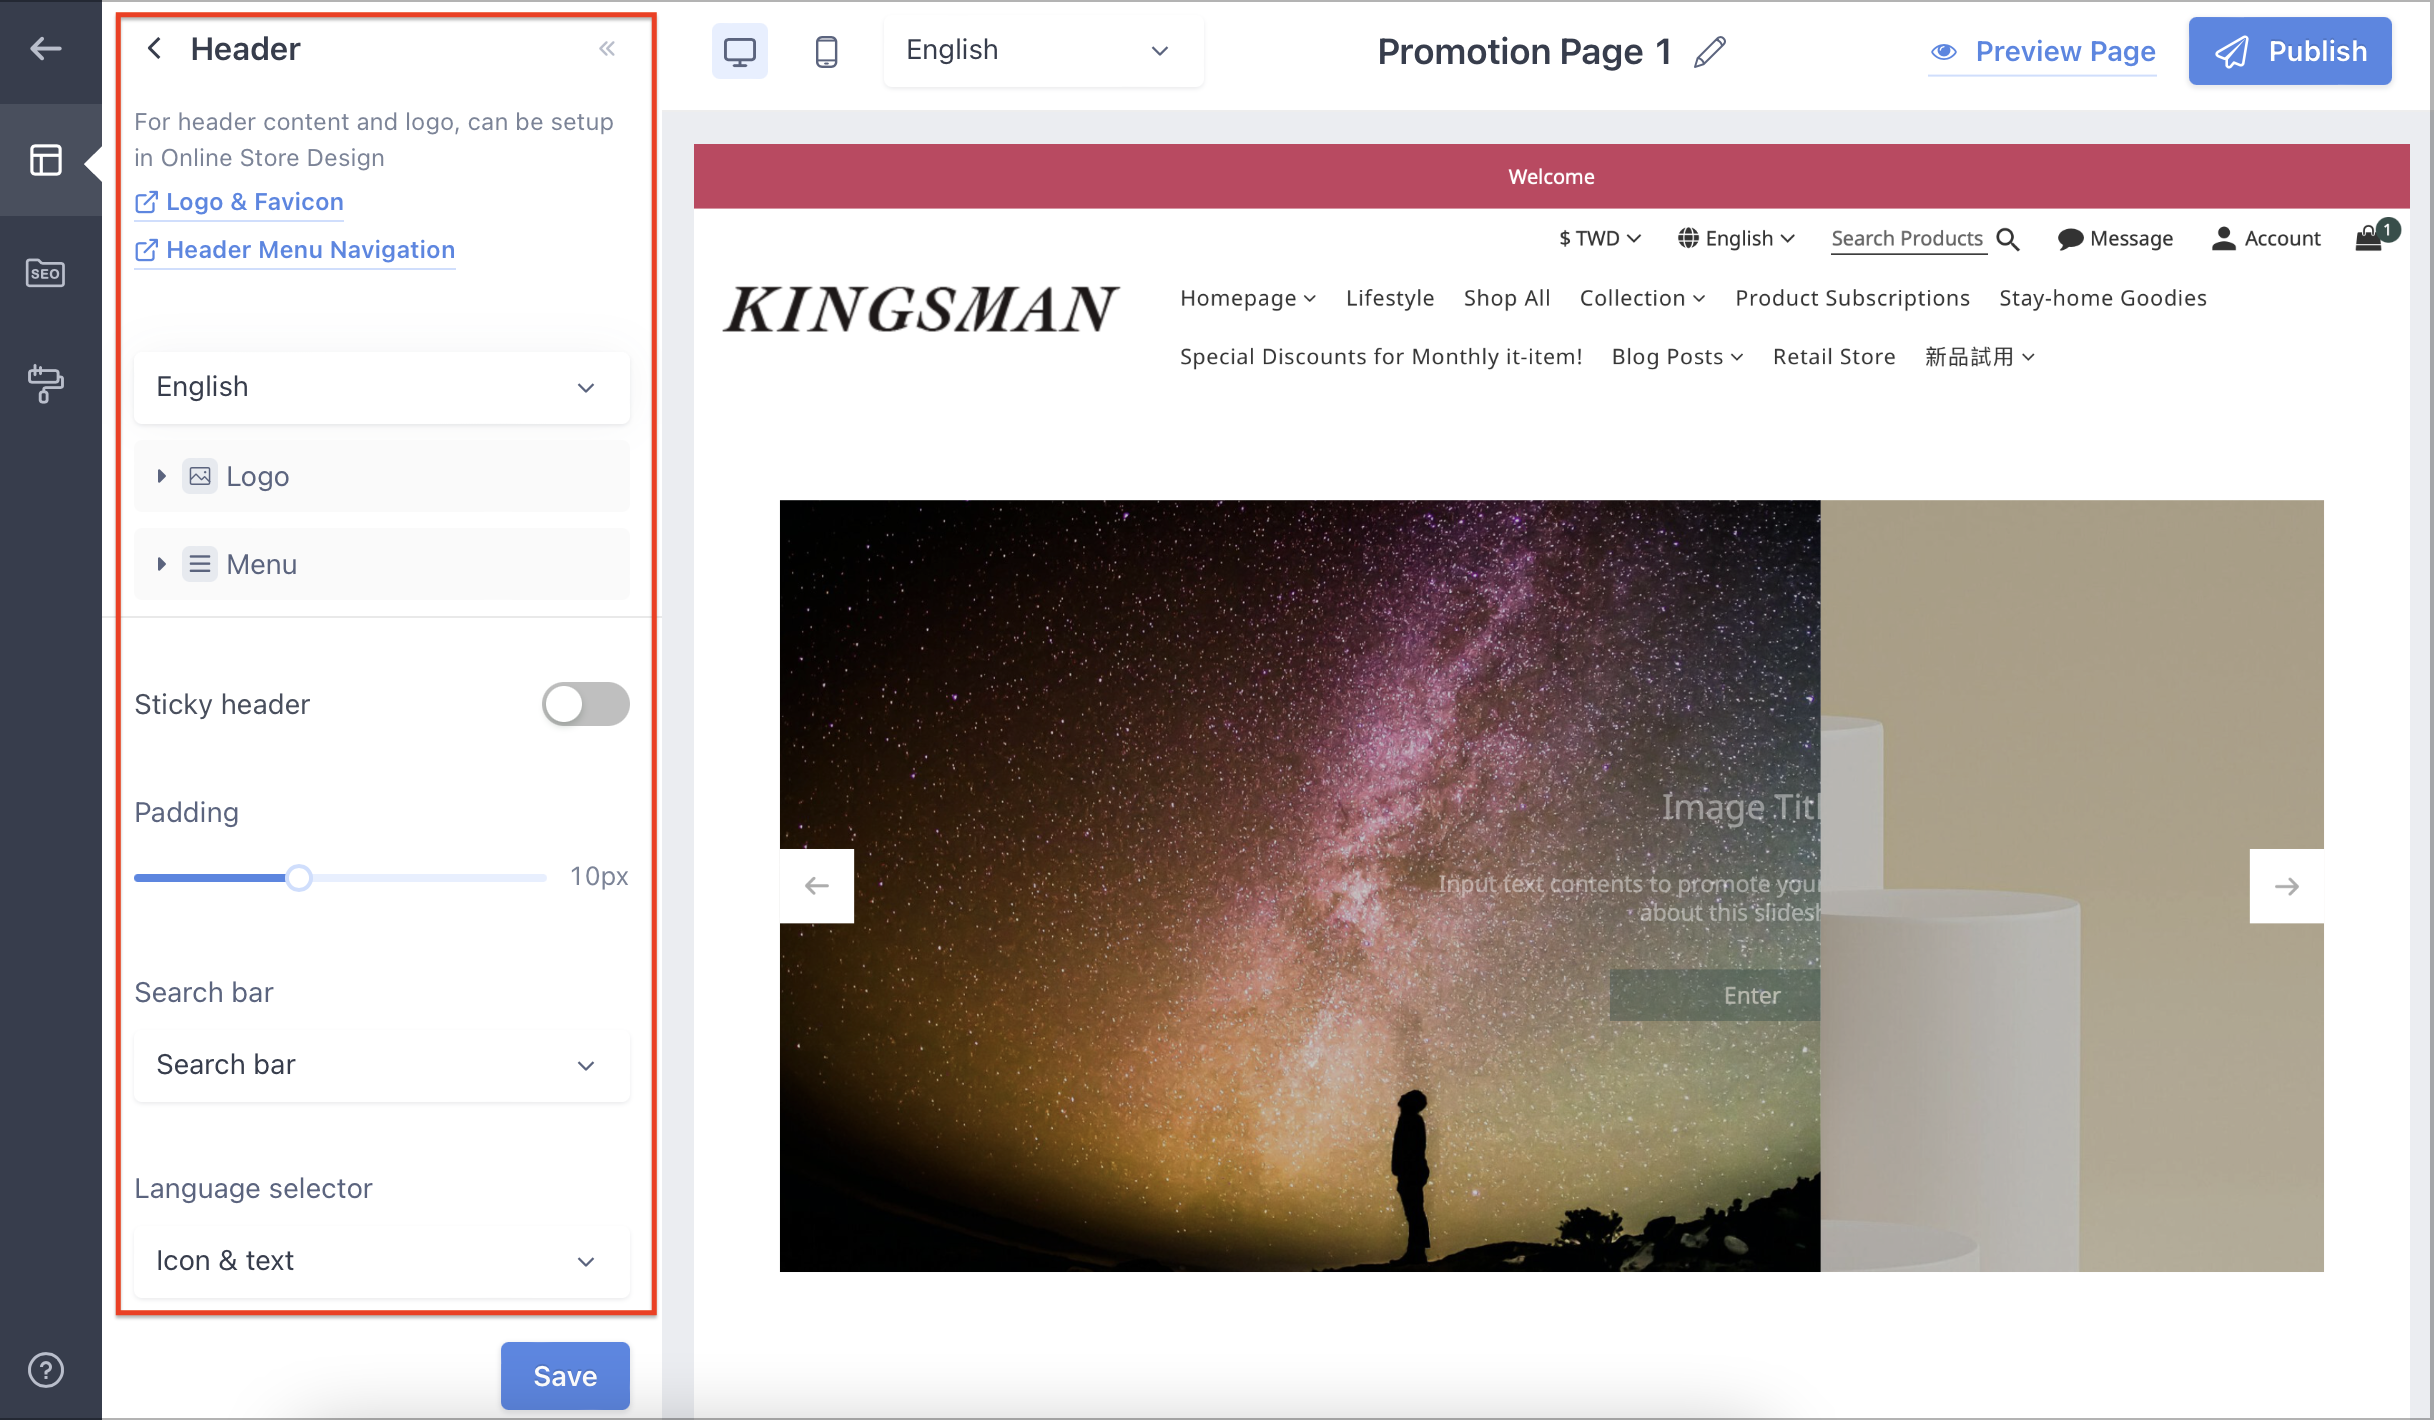Open Search bar style dropdown
2434x1420 pixels.
(382, 1065)
